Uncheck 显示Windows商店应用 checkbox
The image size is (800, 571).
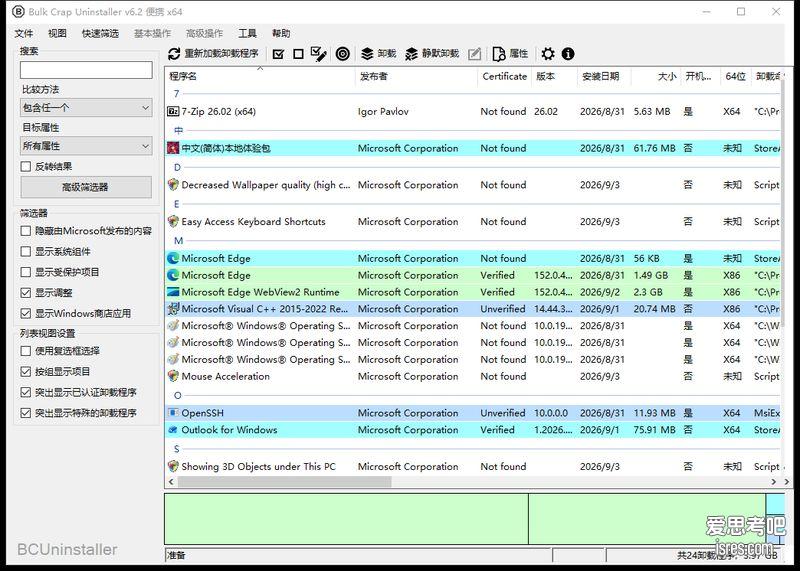(26, 313)
